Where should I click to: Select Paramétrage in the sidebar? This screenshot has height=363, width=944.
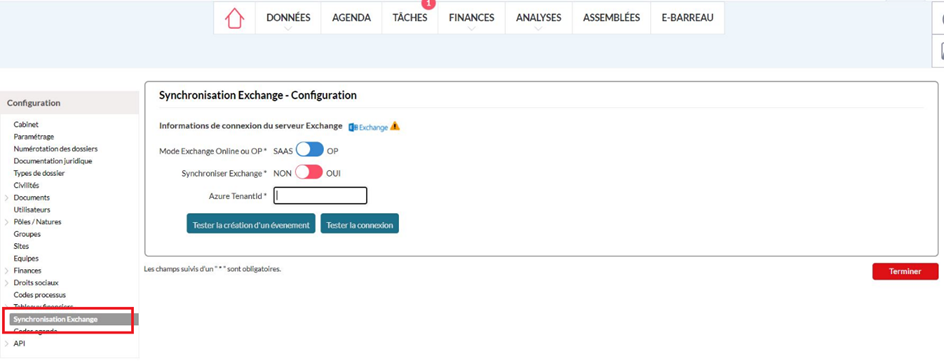click(34, 137)
